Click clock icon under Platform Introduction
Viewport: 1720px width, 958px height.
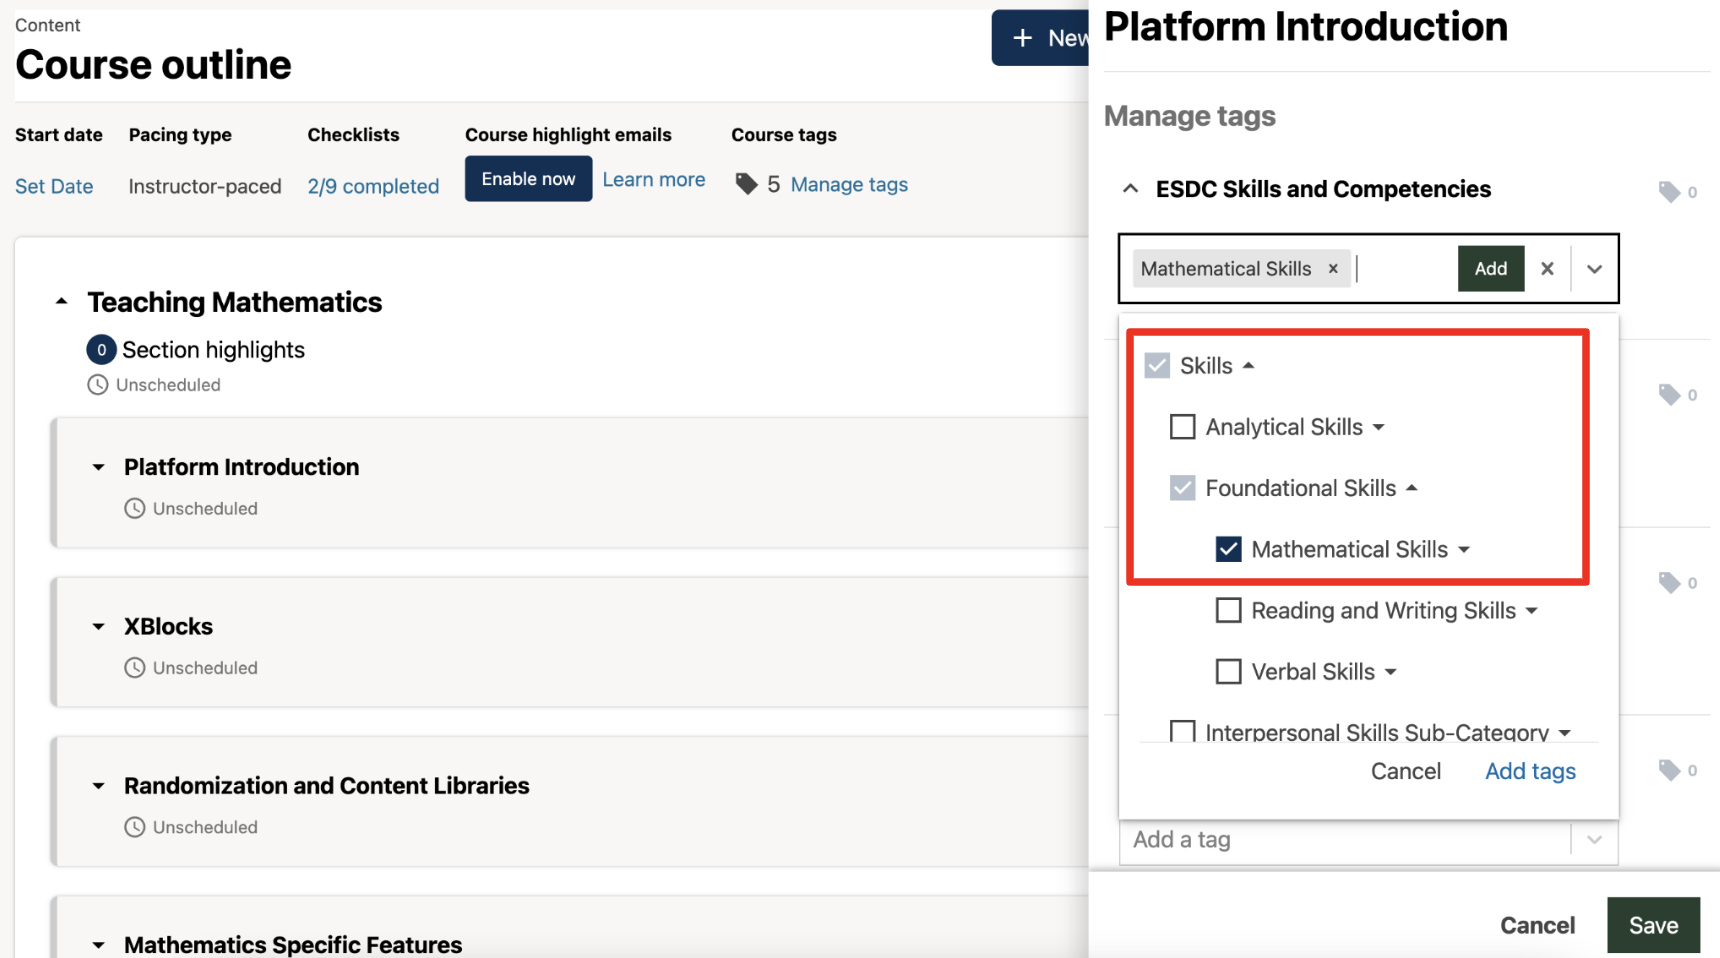coord(135,509)
